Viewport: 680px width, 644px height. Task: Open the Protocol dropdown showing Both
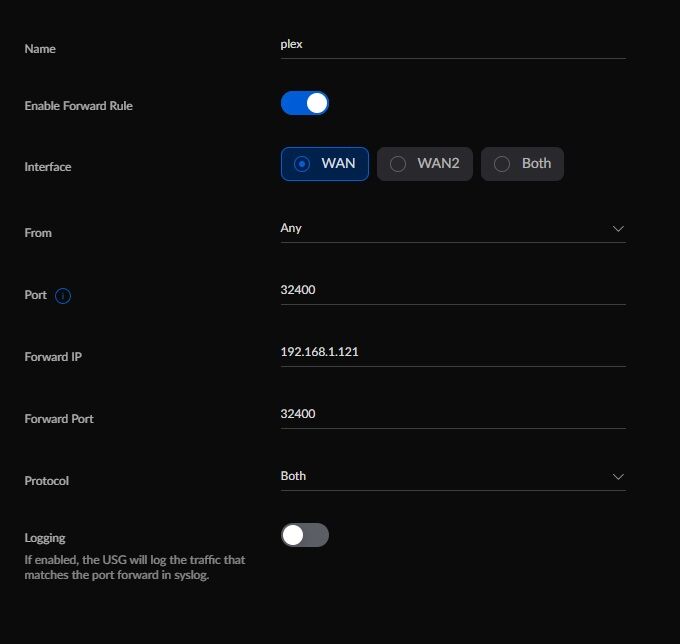(x=453, y=477)
